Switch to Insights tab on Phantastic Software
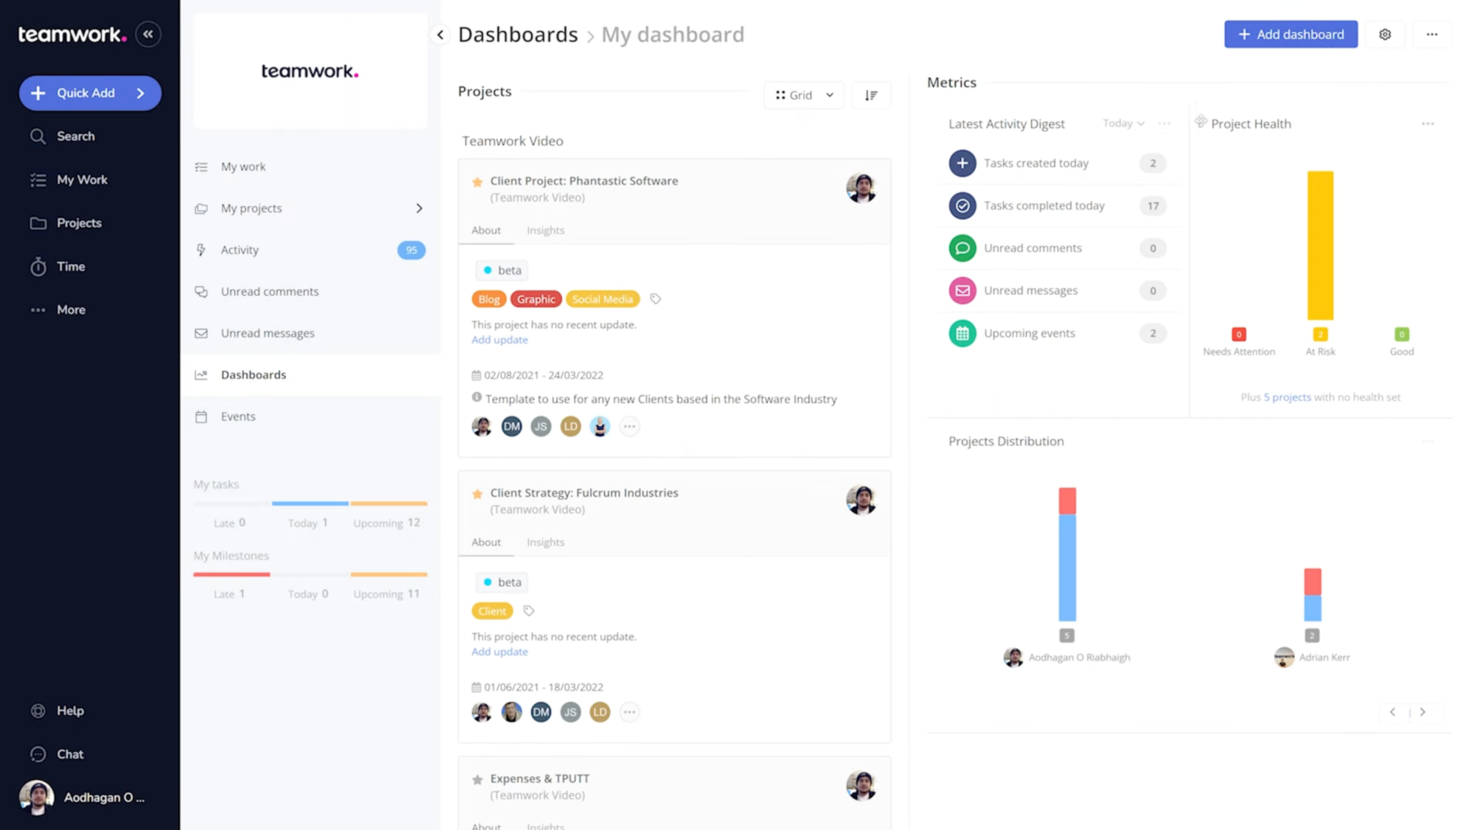Viewport: 1480px width, 830px height. click(545, 230)
